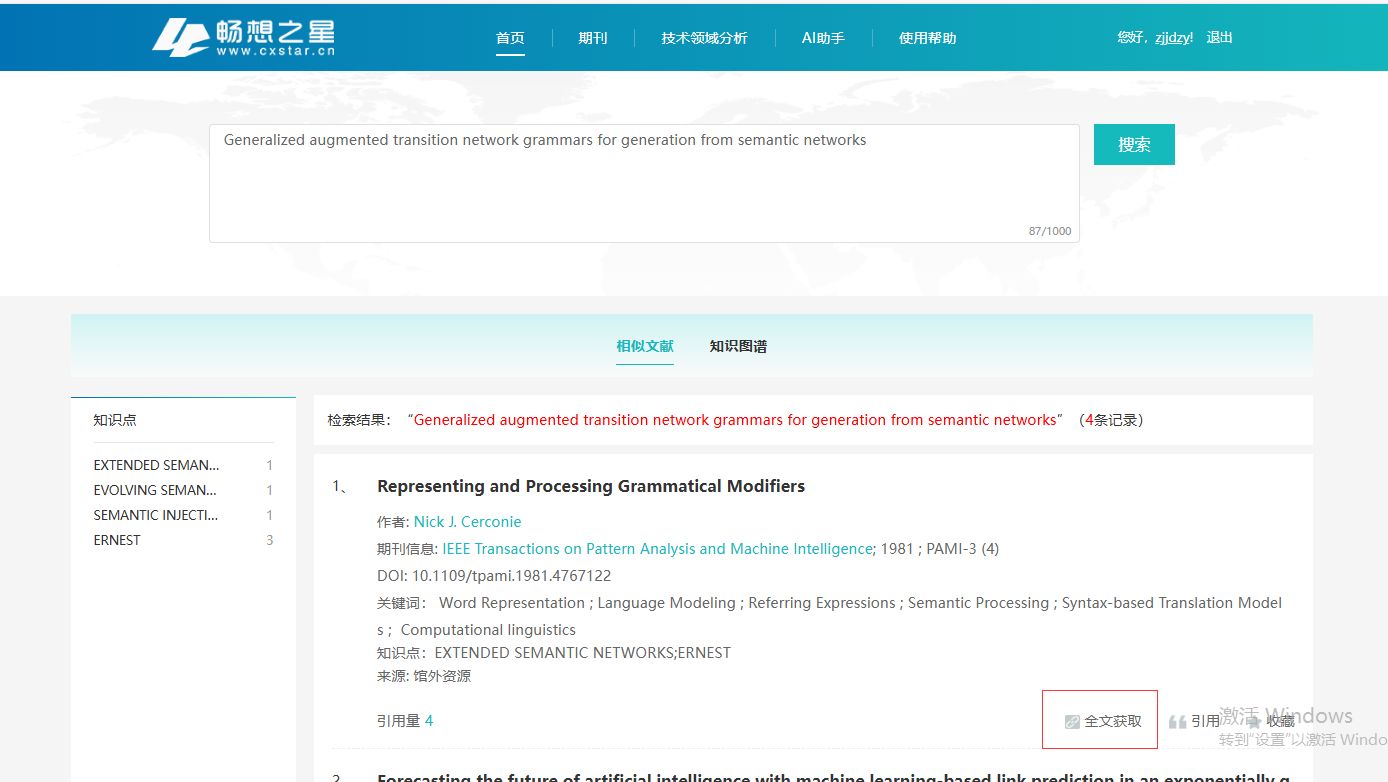Image resolution: width=1388 pixels, height=782 pixels.
Task: Click the star 收藏 icon
Action: 1254,721
